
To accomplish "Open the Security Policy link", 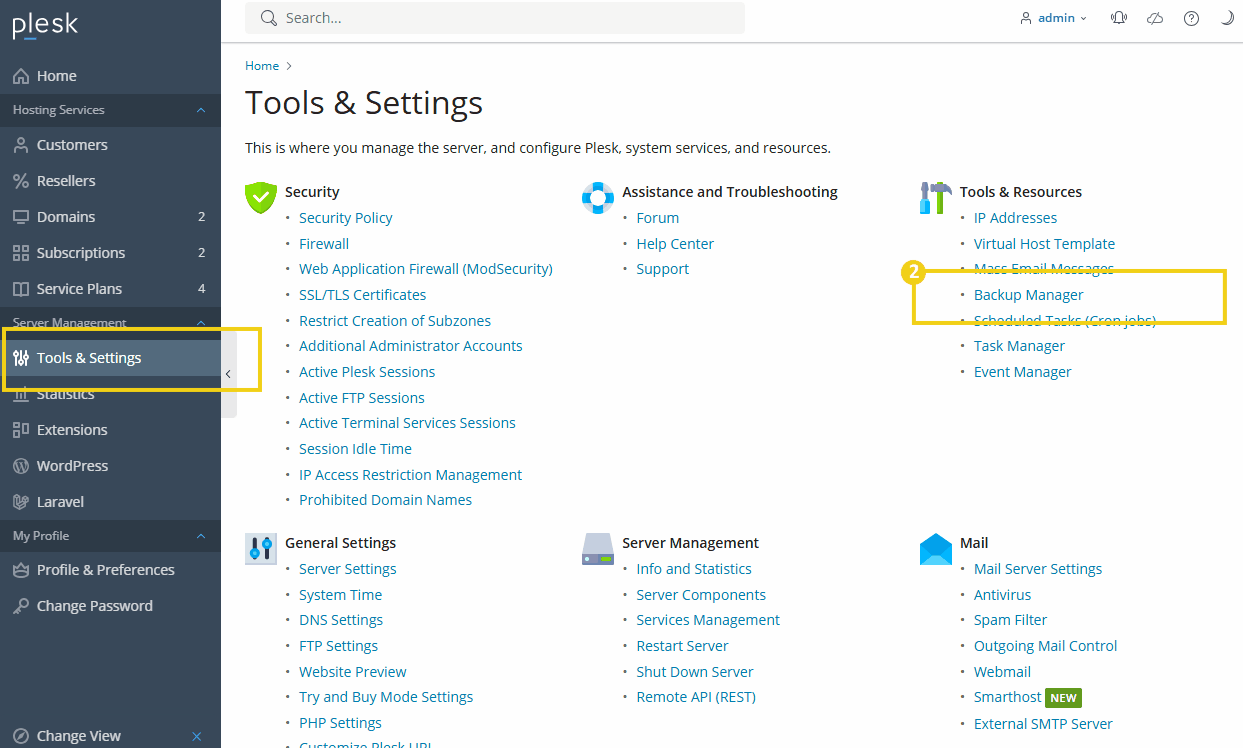I will (x=345, y=218).
